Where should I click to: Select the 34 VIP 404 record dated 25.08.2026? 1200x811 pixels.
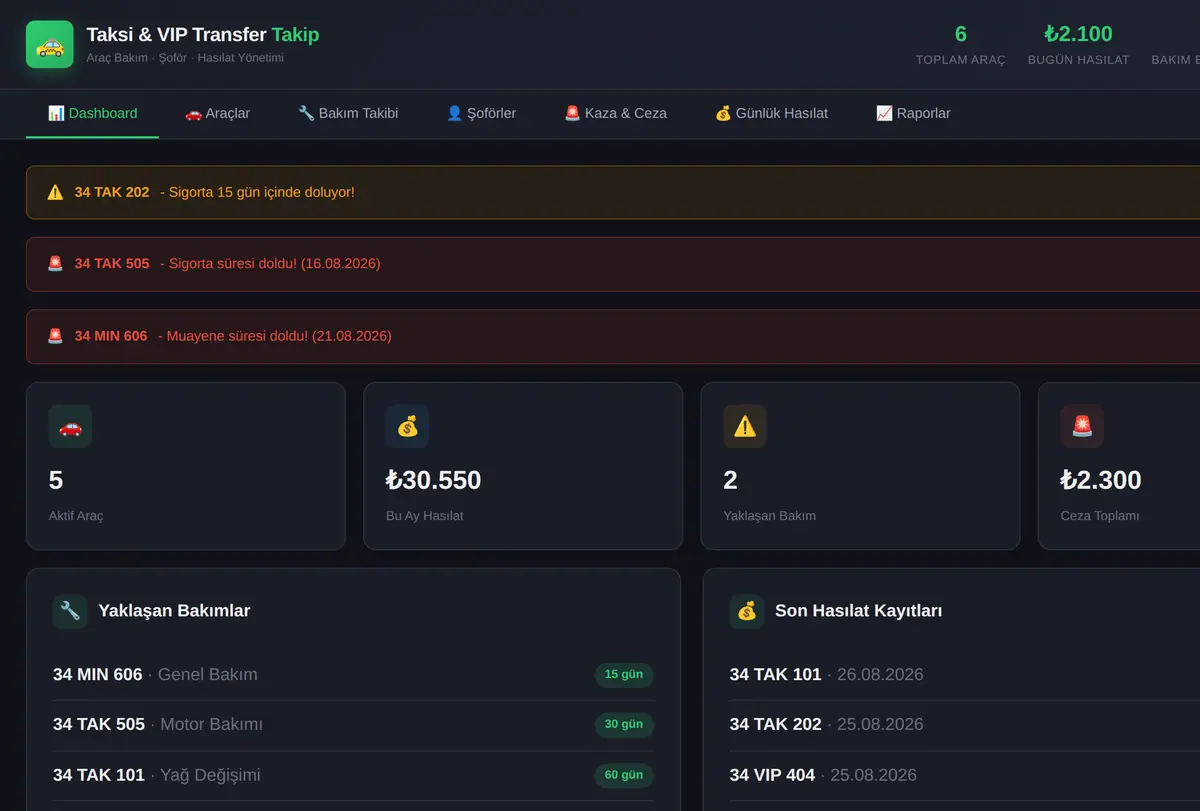pos(965,775)
